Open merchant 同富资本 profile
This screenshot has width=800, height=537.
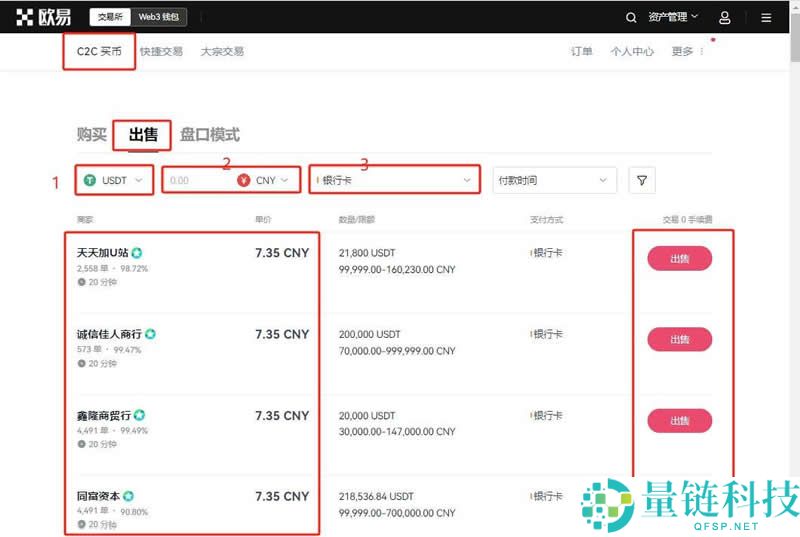click(x=98, y=496)
